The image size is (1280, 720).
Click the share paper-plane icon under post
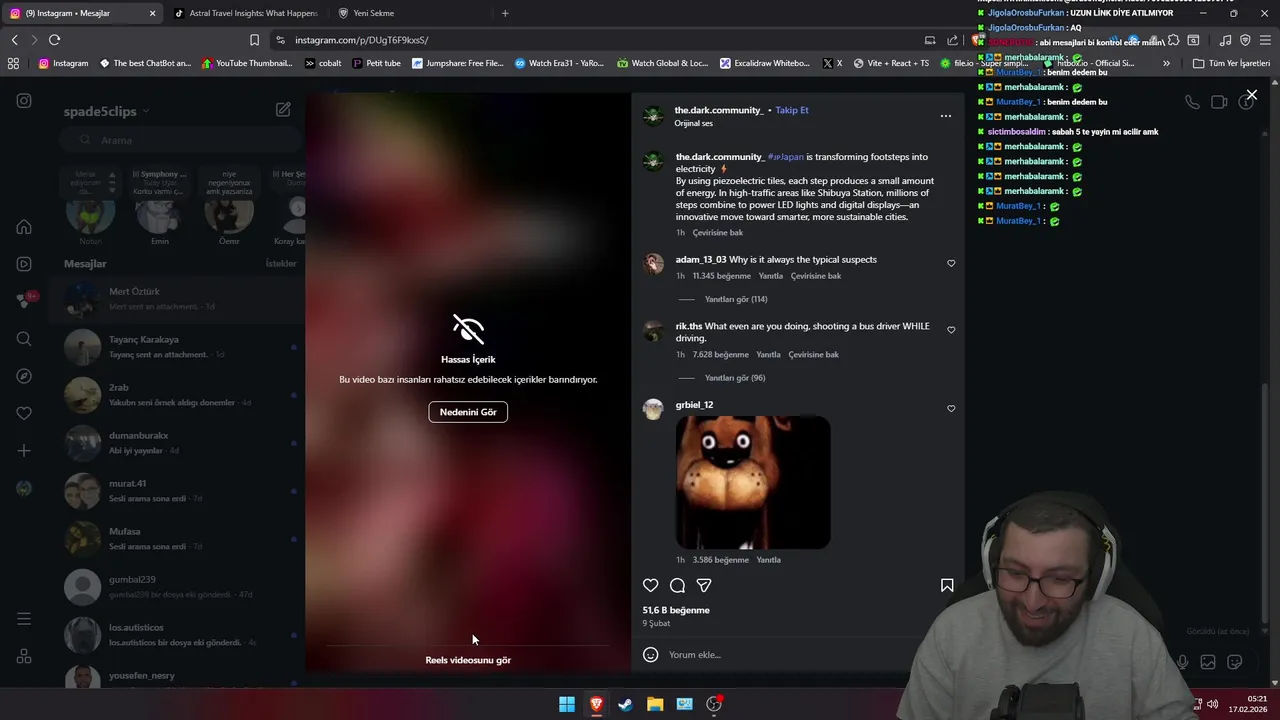click(x=704, y=586)
